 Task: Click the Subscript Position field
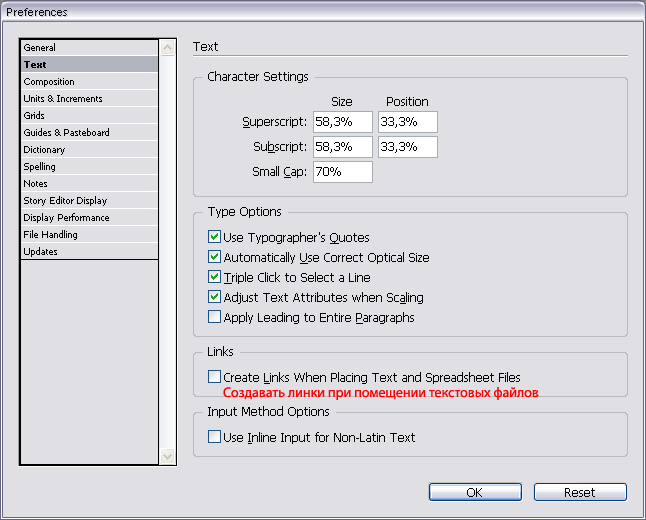point(408,147)
